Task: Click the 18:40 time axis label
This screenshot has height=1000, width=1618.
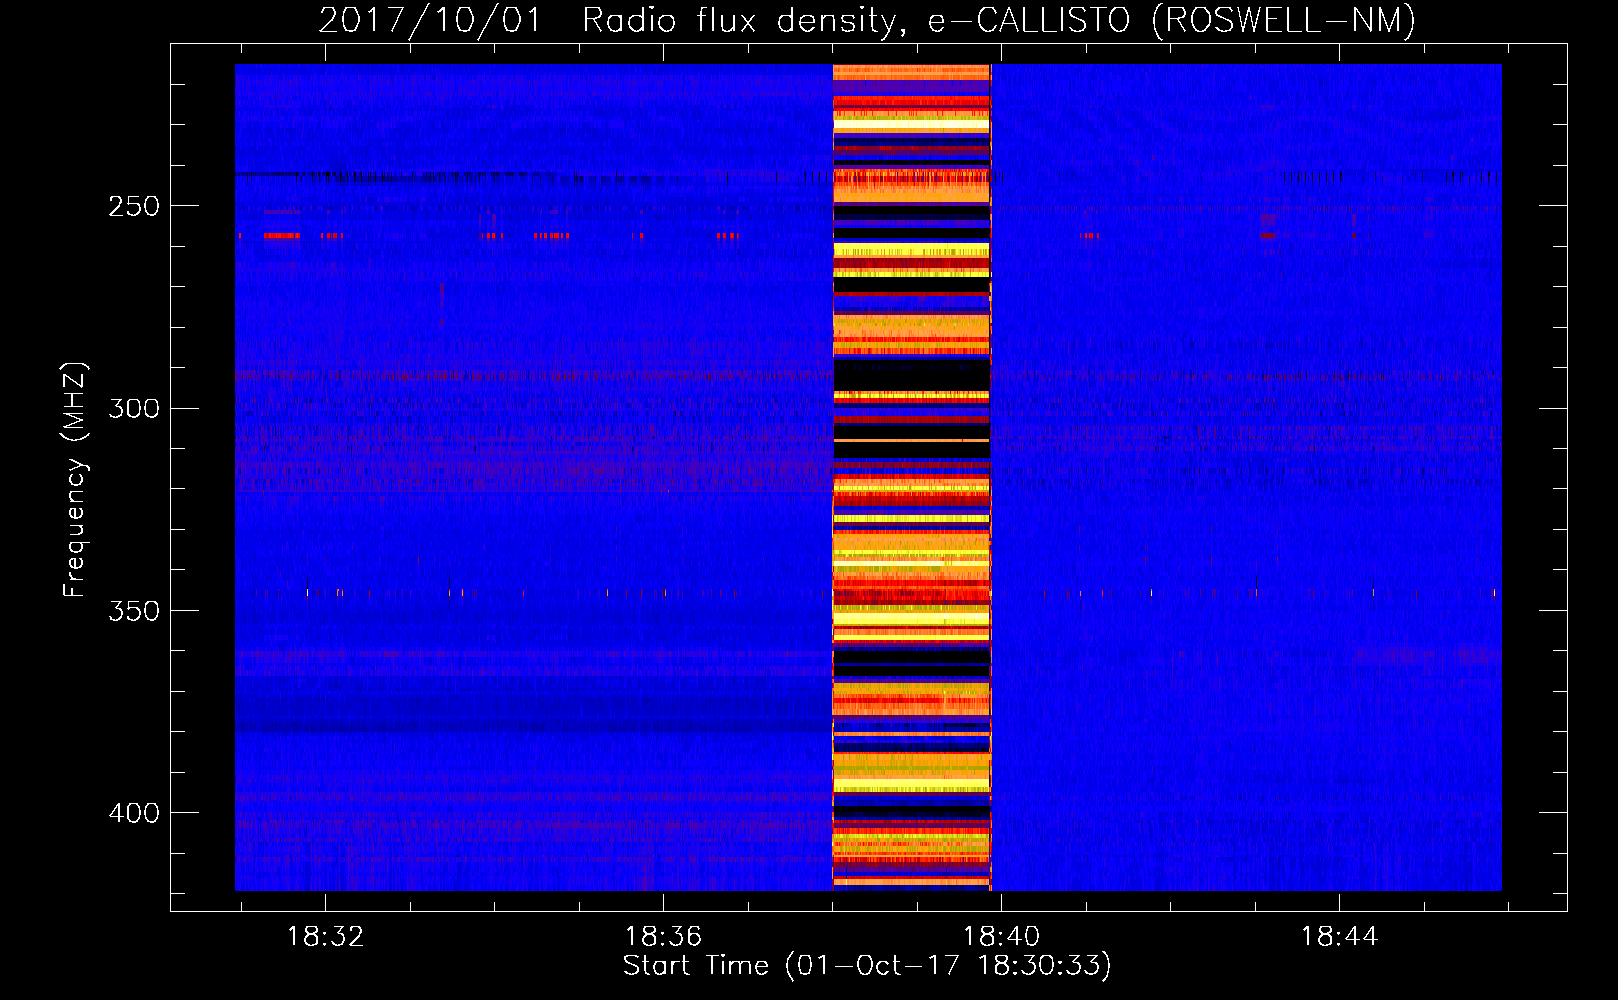Action: (1001, 937)
